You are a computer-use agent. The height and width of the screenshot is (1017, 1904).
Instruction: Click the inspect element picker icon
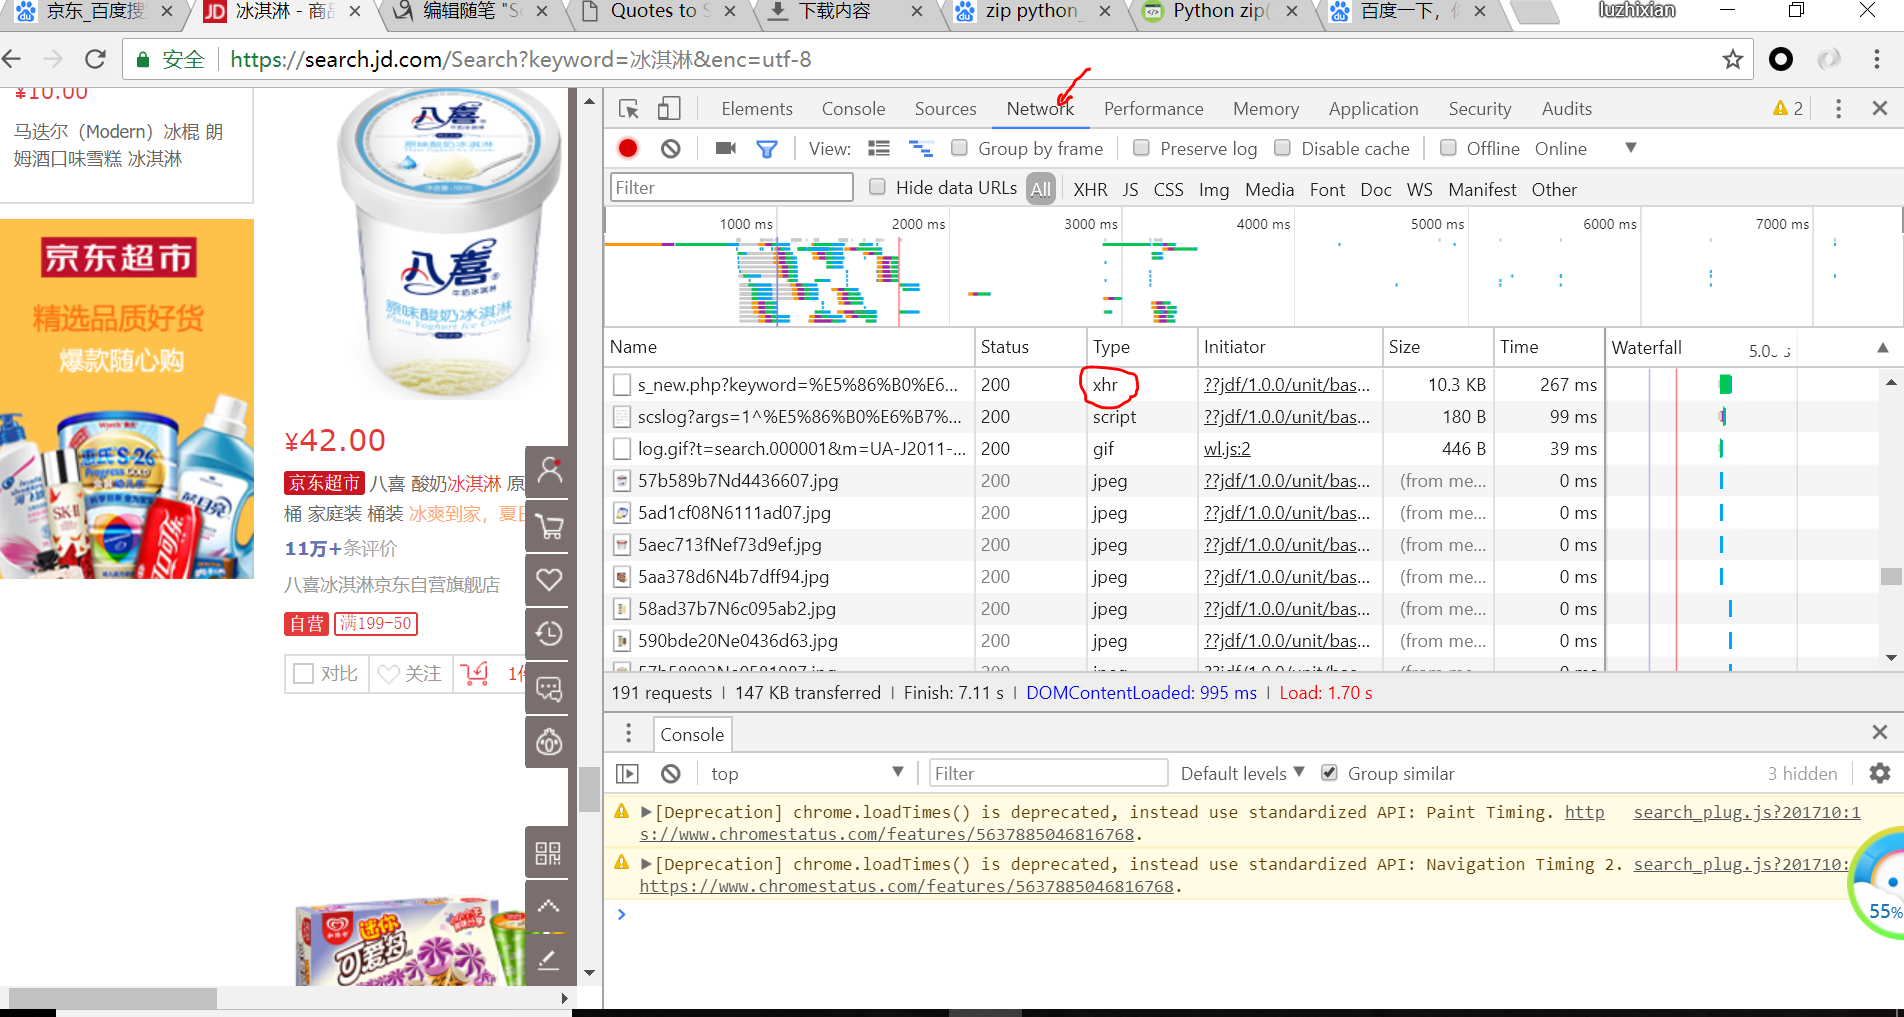[x=629, y=109]
